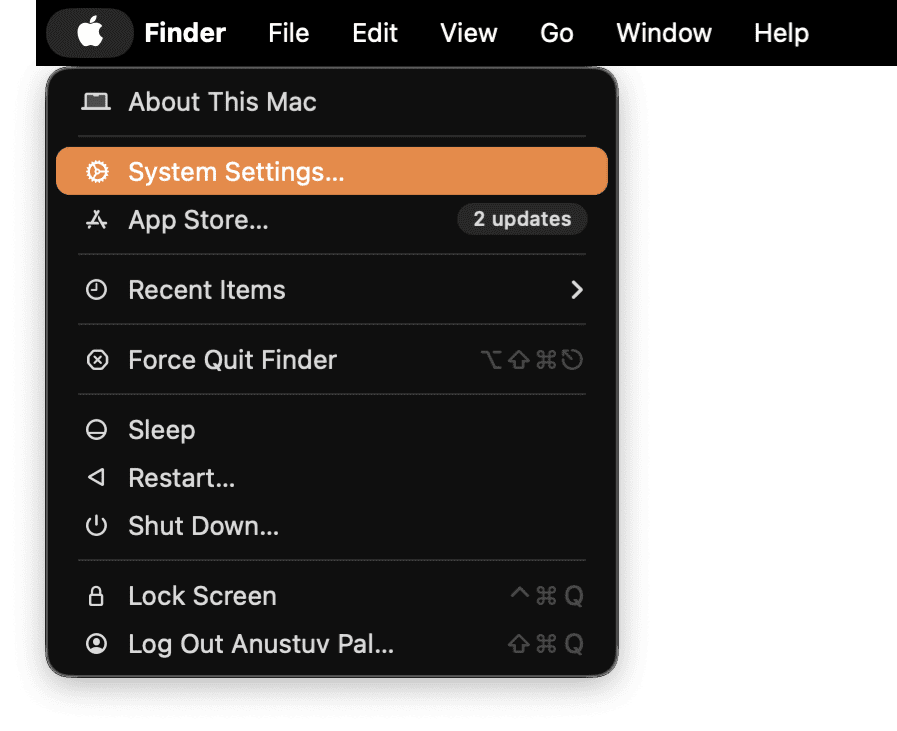The width and height of the screenshot is (897, 731).
Task: Open the Window menu
Action: pos(664,33)
